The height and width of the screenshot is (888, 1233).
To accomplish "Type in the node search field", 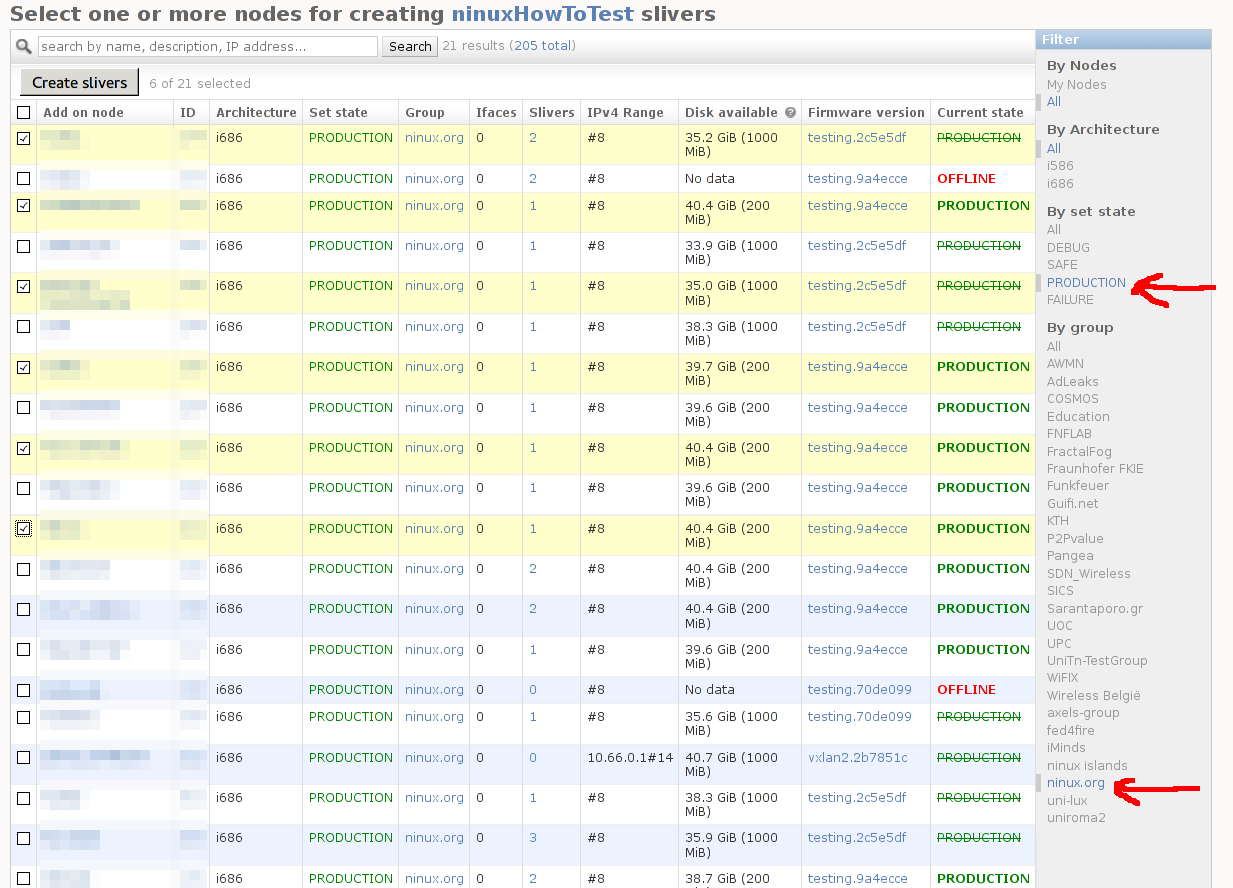I will (x=208, y=47).
